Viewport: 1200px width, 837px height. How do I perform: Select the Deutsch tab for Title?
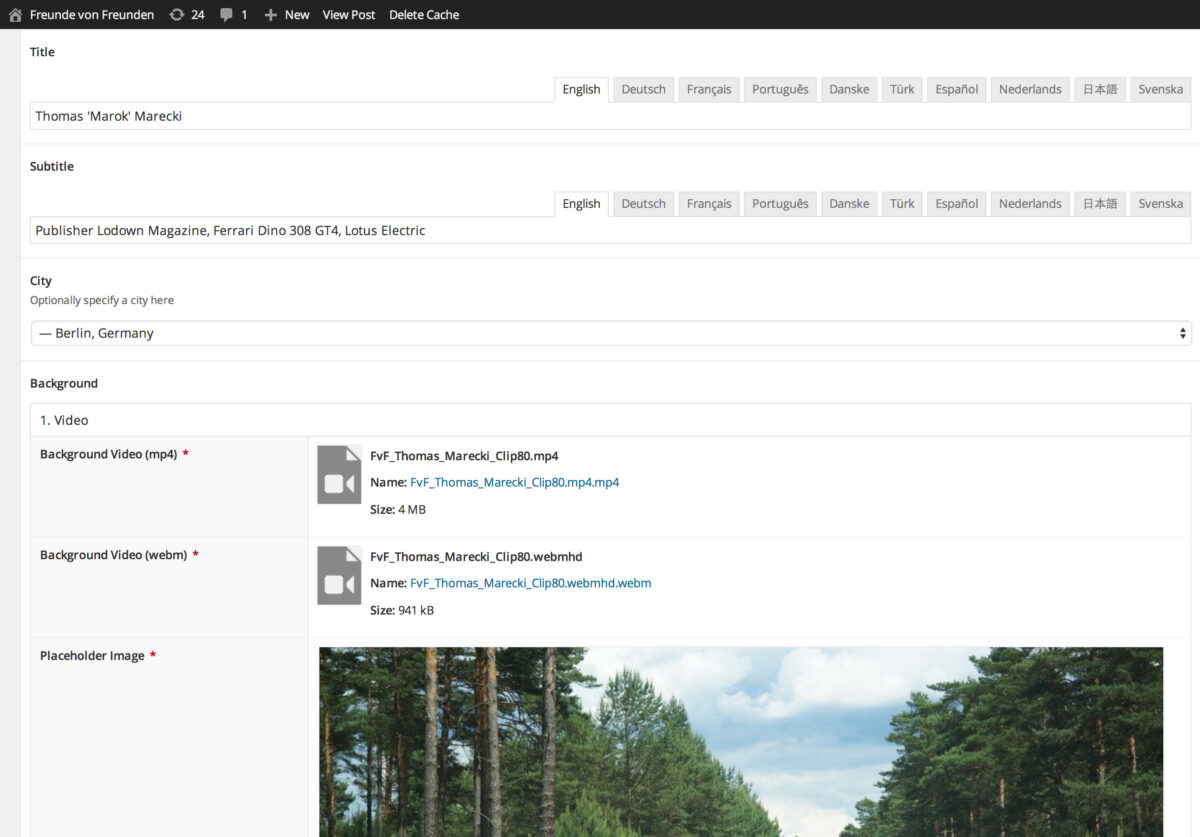click(x=643, y=89)
